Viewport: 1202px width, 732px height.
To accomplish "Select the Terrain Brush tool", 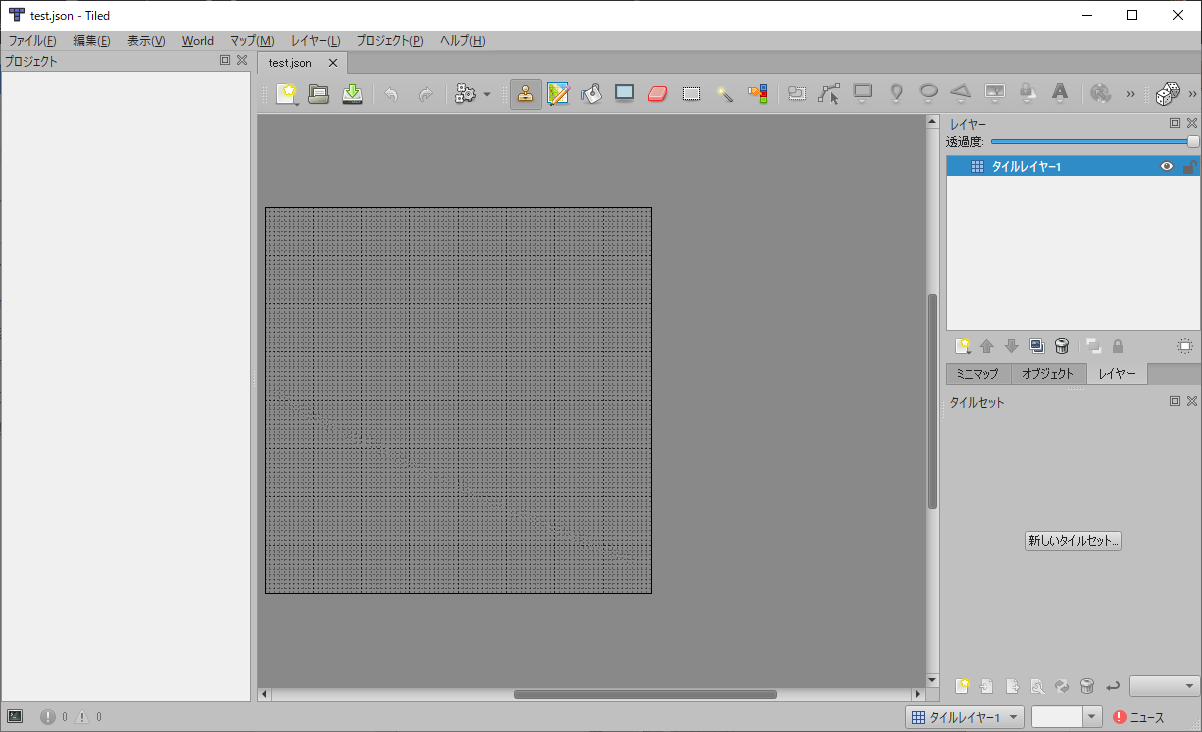I will [558, 94].
